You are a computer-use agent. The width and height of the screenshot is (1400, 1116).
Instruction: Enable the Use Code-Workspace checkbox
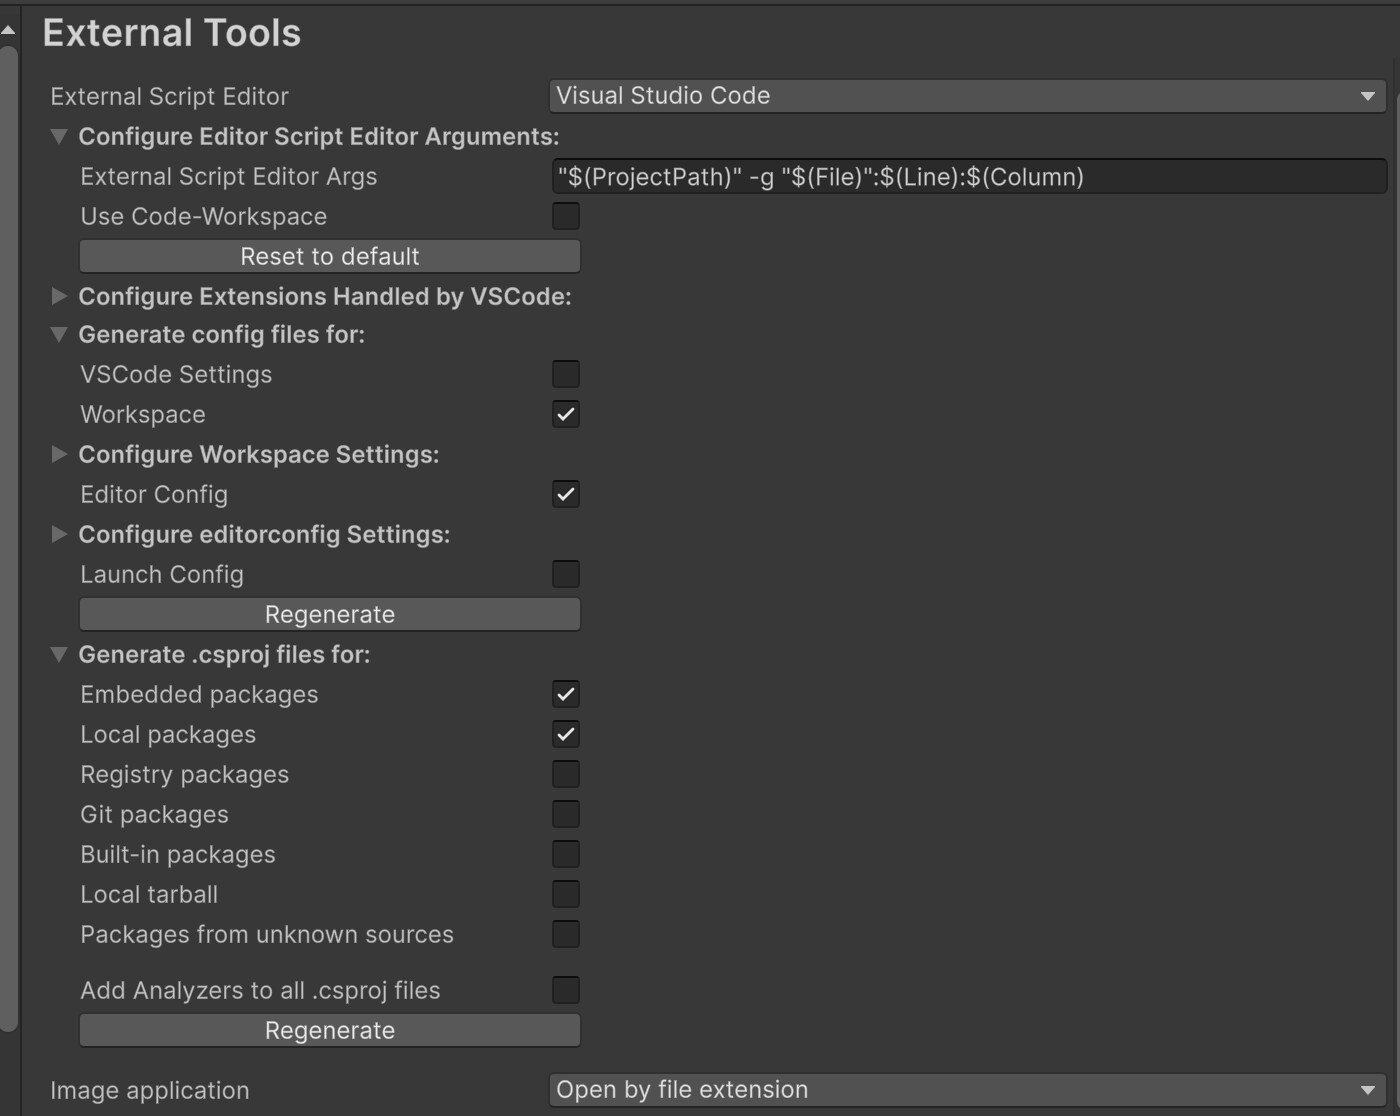pyautogui.click(x=566, y=215)
